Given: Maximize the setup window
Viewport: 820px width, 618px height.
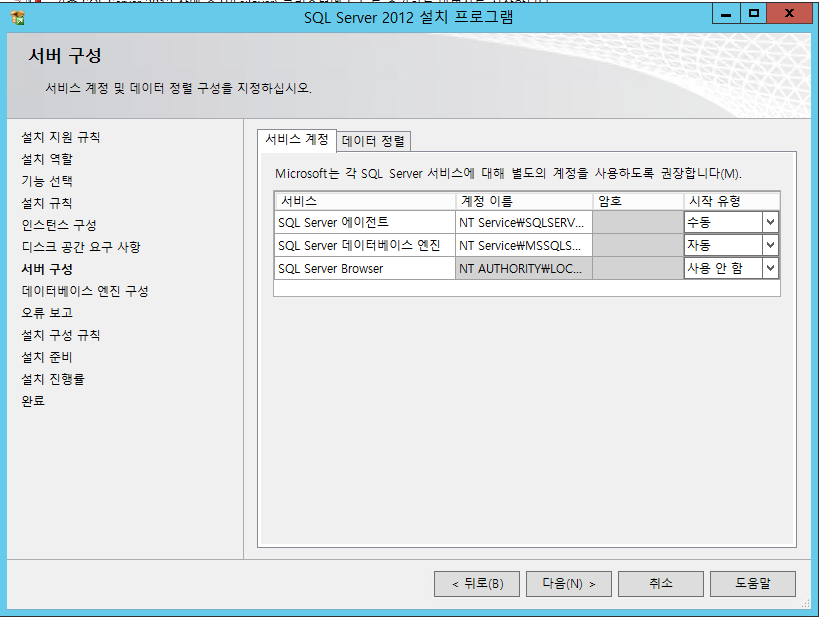Looking at the screenshot, I should (x=754, y=14).
